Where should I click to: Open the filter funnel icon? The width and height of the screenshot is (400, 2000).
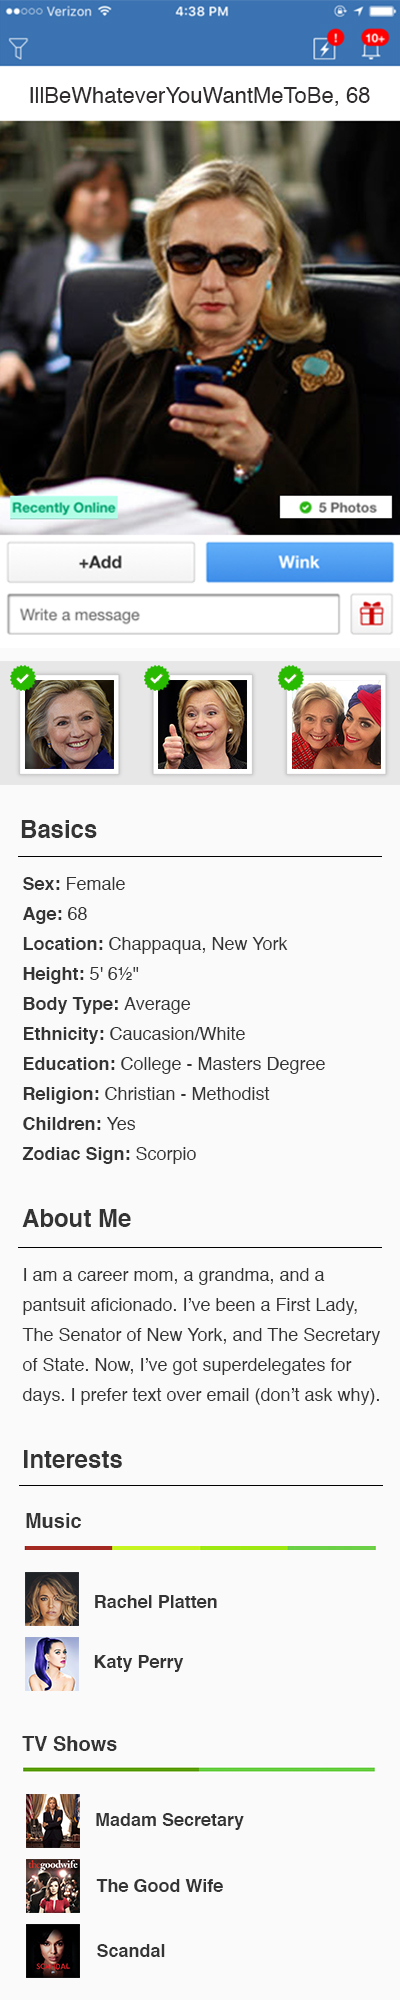[x=18, y=47]
